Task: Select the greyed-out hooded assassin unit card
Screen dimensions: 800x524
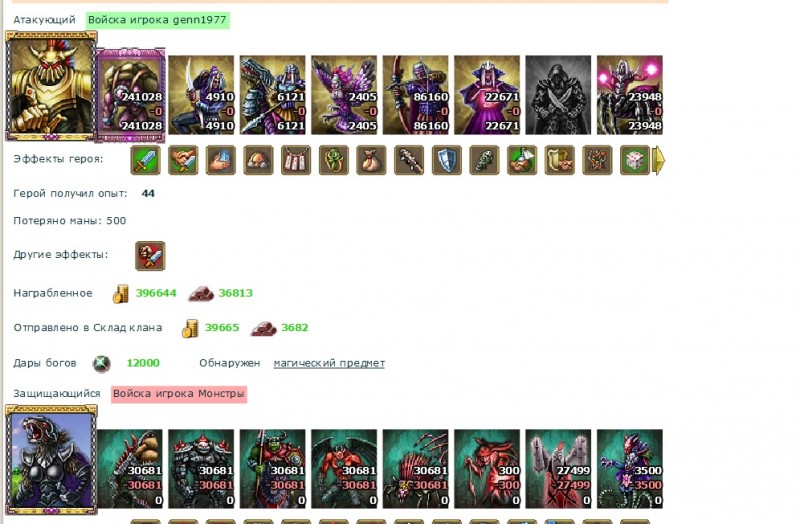Action: (x=558, y=95)
